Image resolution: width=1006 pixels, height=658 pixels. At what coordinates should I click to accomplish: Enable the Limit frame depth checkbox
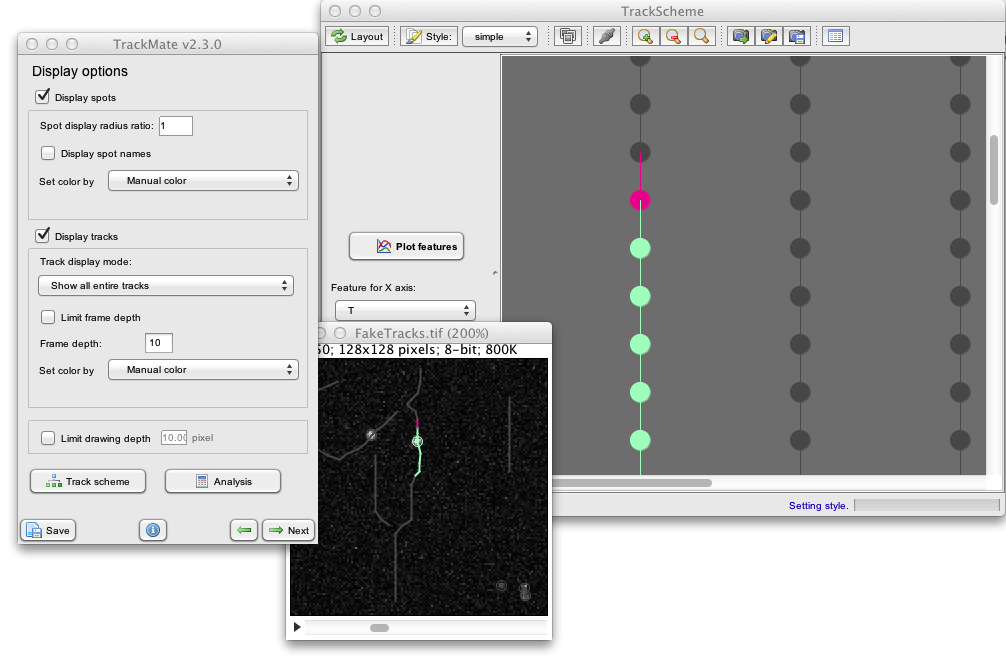pos(48,317)
